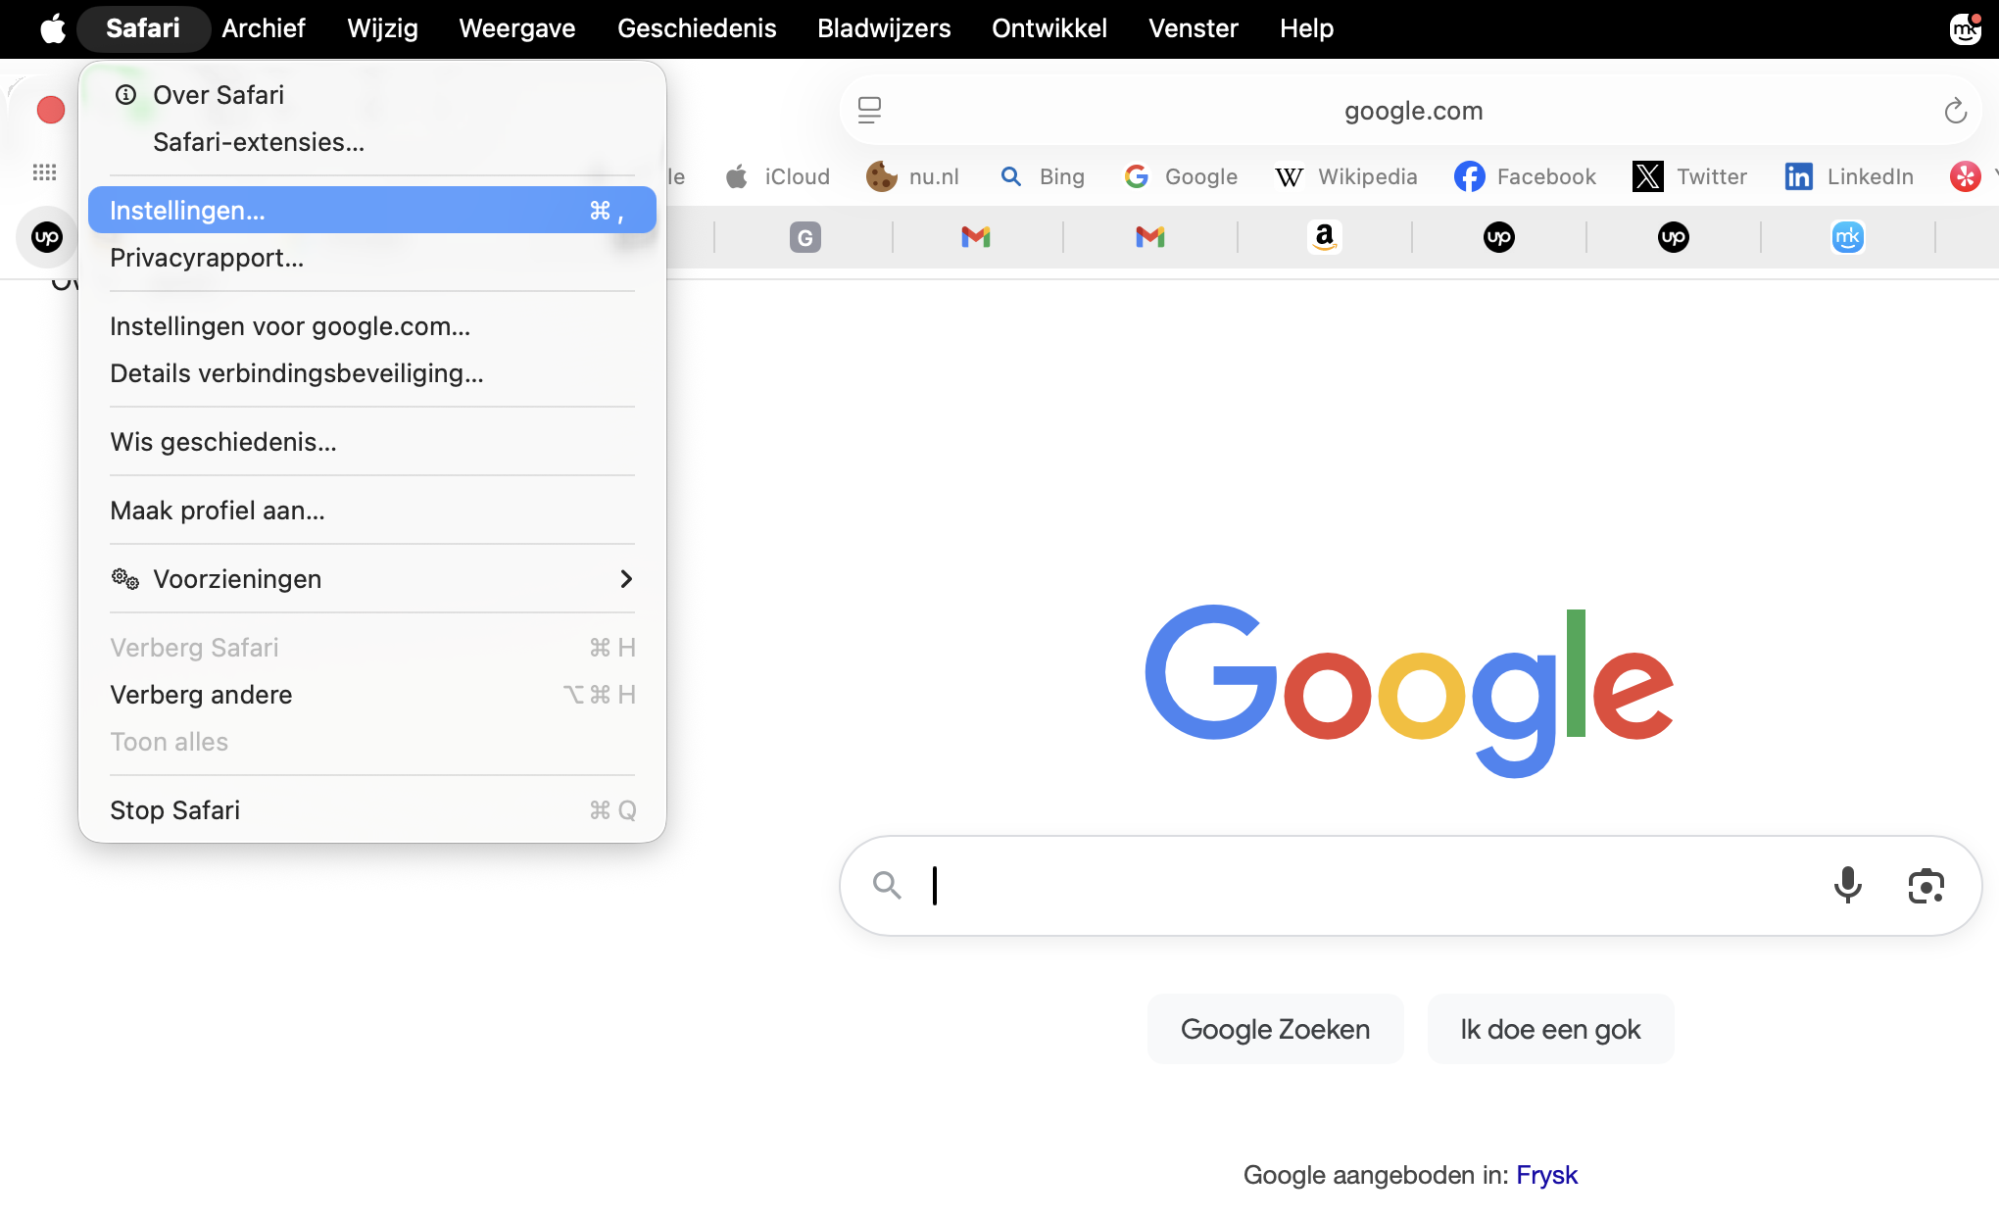Open the Geschiedenis menu in menu bar
Image resolution: width=1999 pixels, height=1206 pixels.
pos(696,28)
